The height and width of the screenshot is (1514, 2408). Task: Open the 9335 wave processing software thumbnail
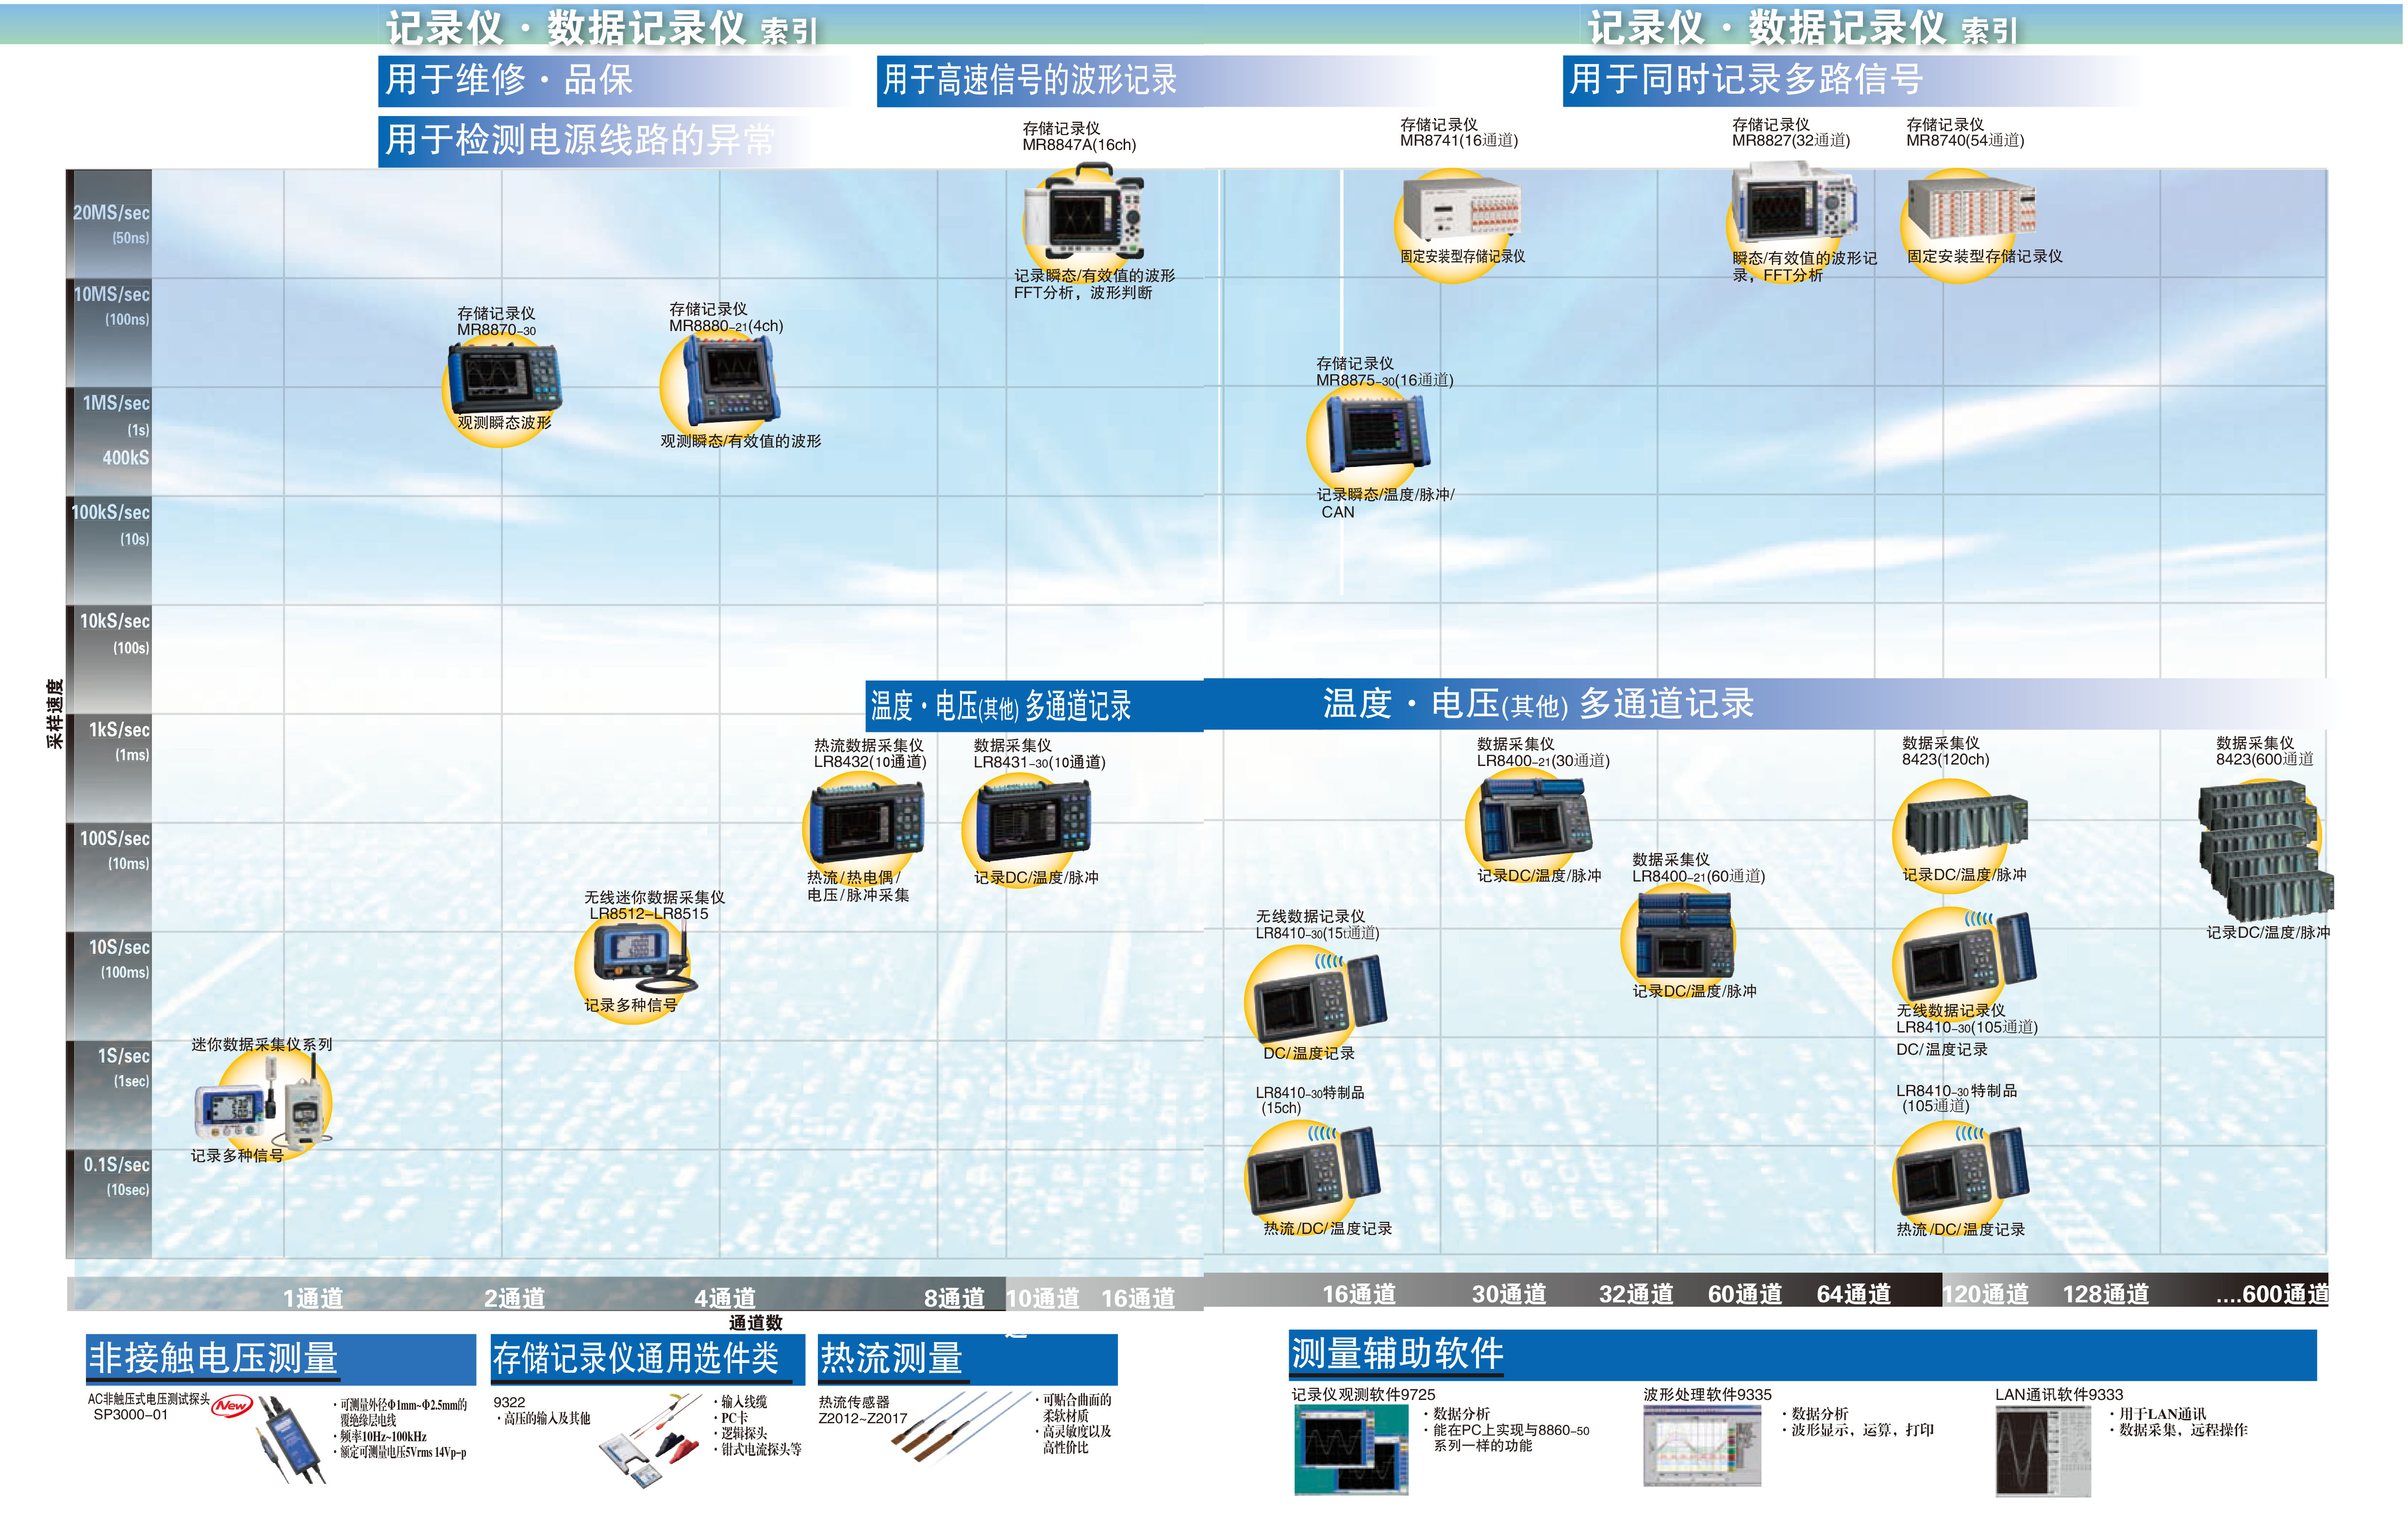point(1701,1446)
